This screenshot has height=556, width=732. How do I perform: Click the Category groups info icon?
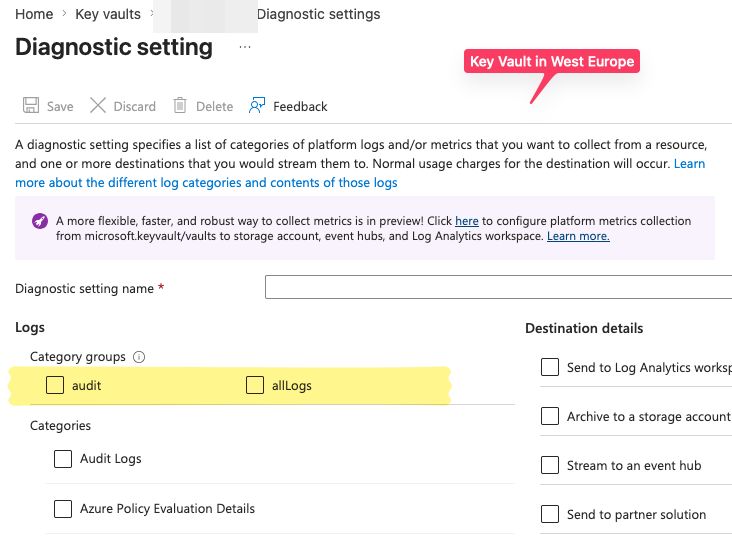coord(139,357)
